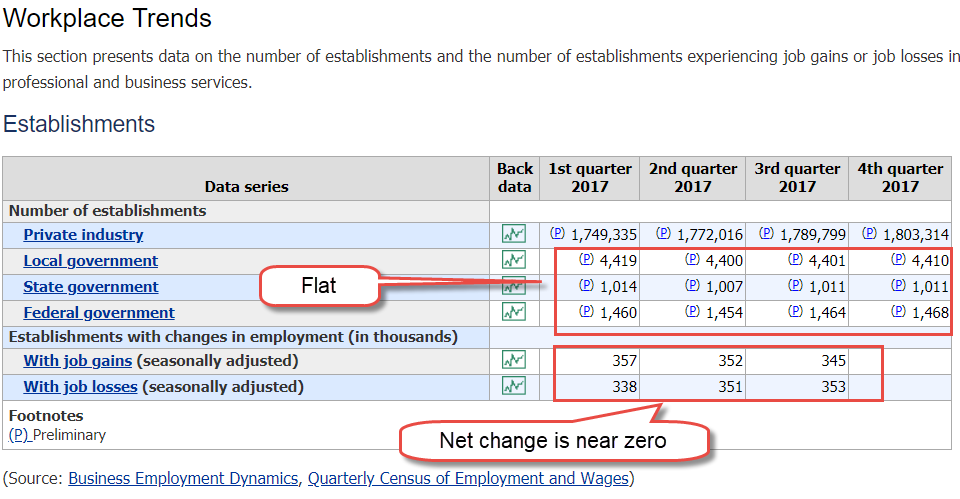This screenshot has width=960, height=499.
Task: Click the 'Net change is near zero' callout
Action: click(x=553, y=441)
